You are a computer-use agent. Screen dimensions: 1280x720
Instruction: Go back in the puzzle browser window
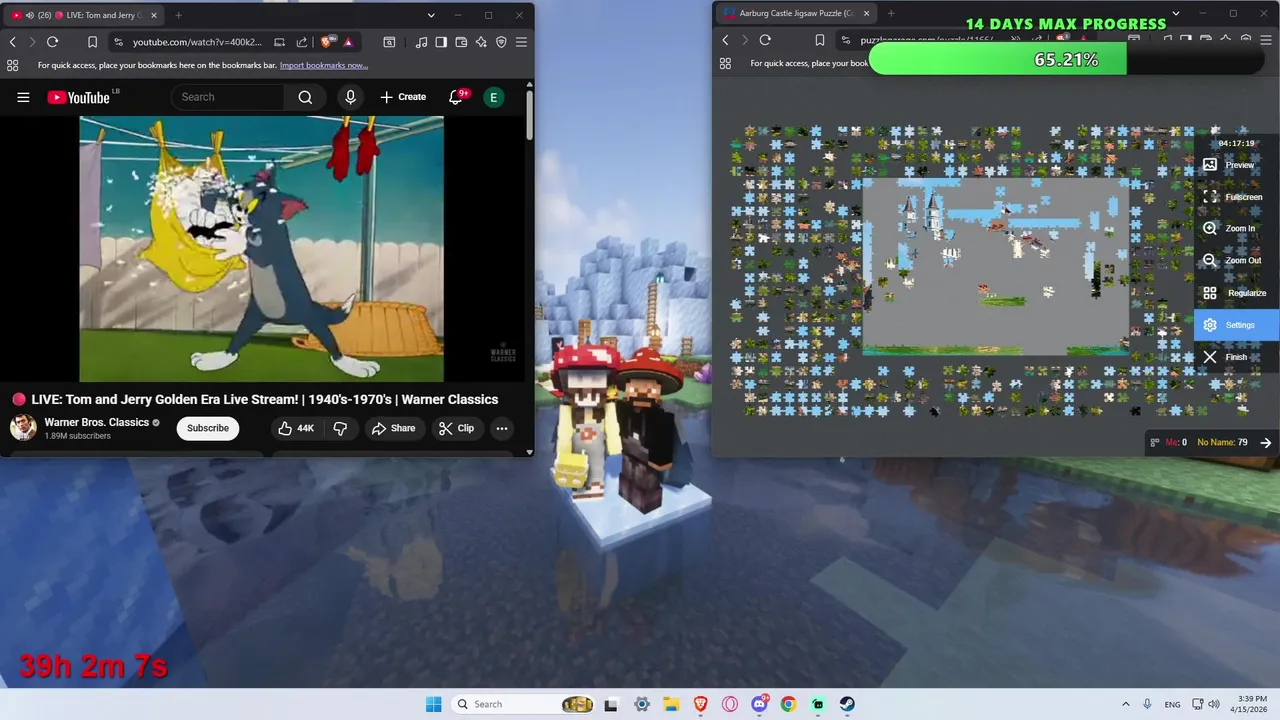click(x=726, y=40)
